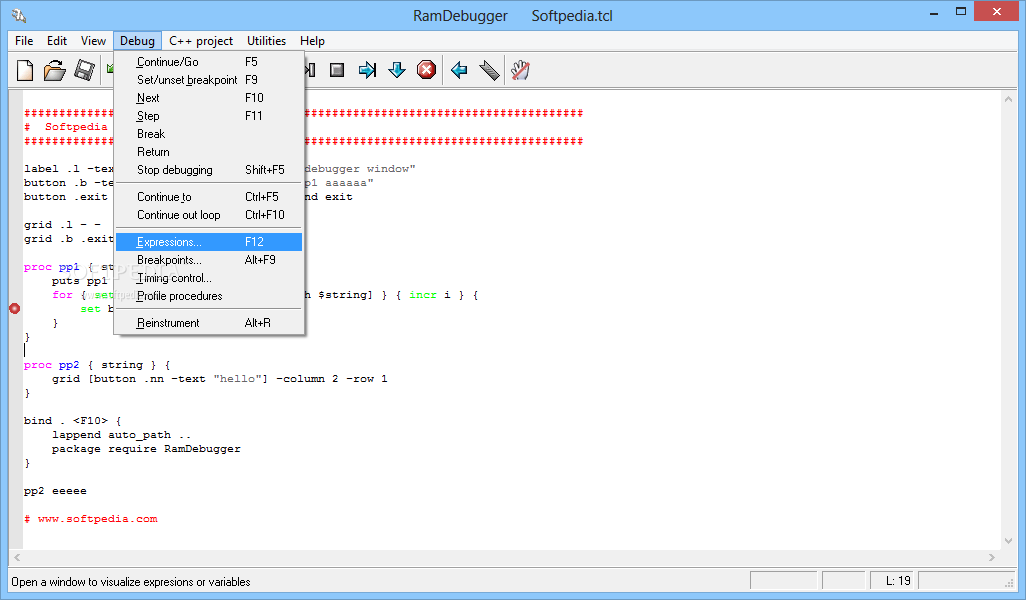1026x600 pixels.
Task: Open Breakpoints... from Debug menu
Action: [x=209, y=260]
